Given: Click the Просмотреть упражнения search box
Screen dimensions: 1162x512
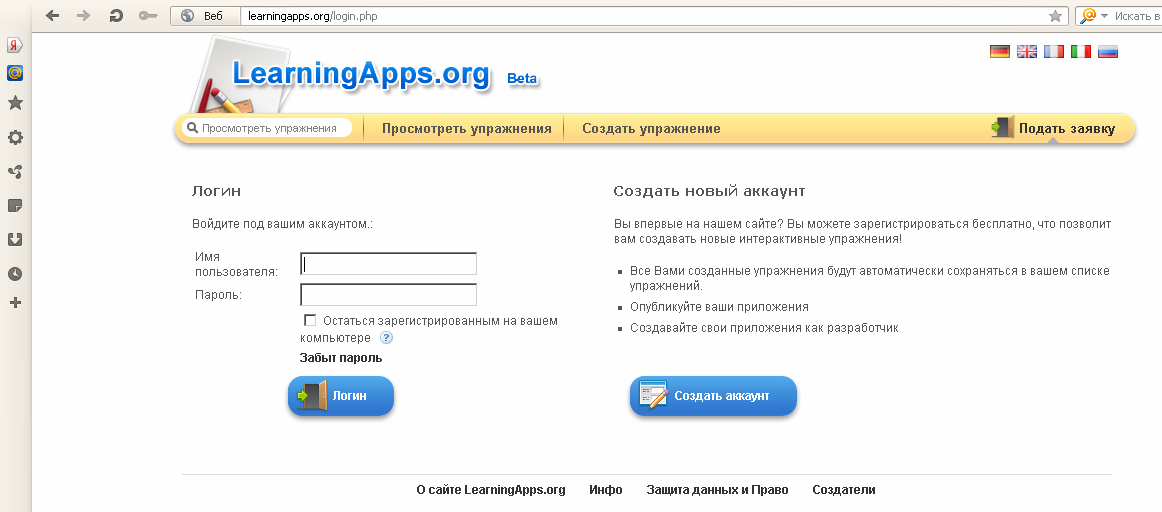Looking at the screenshot, I should (x=267, y=128).
